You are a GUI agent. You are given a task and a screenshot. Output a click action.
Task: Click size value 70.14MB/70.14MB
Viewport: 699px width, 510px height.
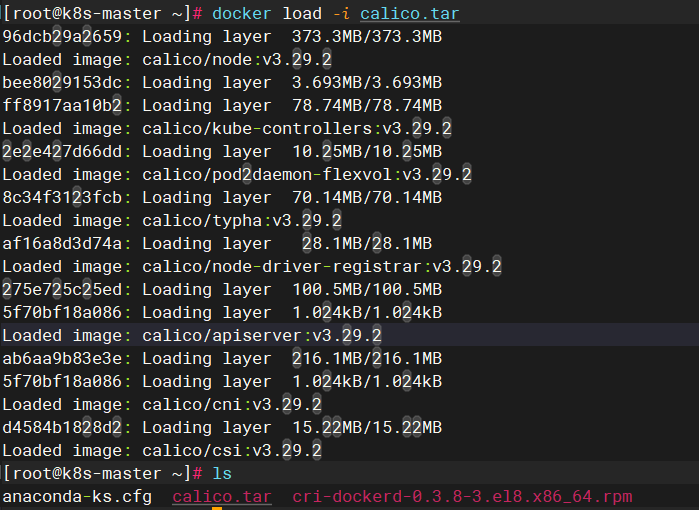[x=367, y=197]
